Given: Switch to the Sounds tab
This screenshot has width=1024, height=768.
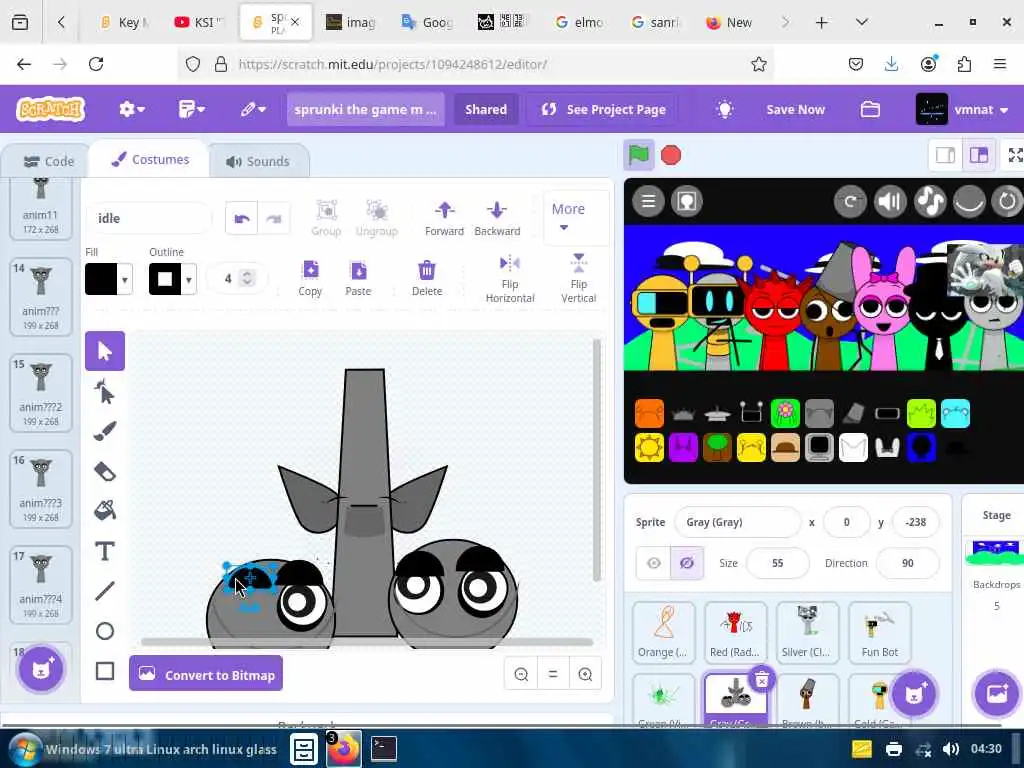Looking at the screenshot, I should (x=258, y=161).
